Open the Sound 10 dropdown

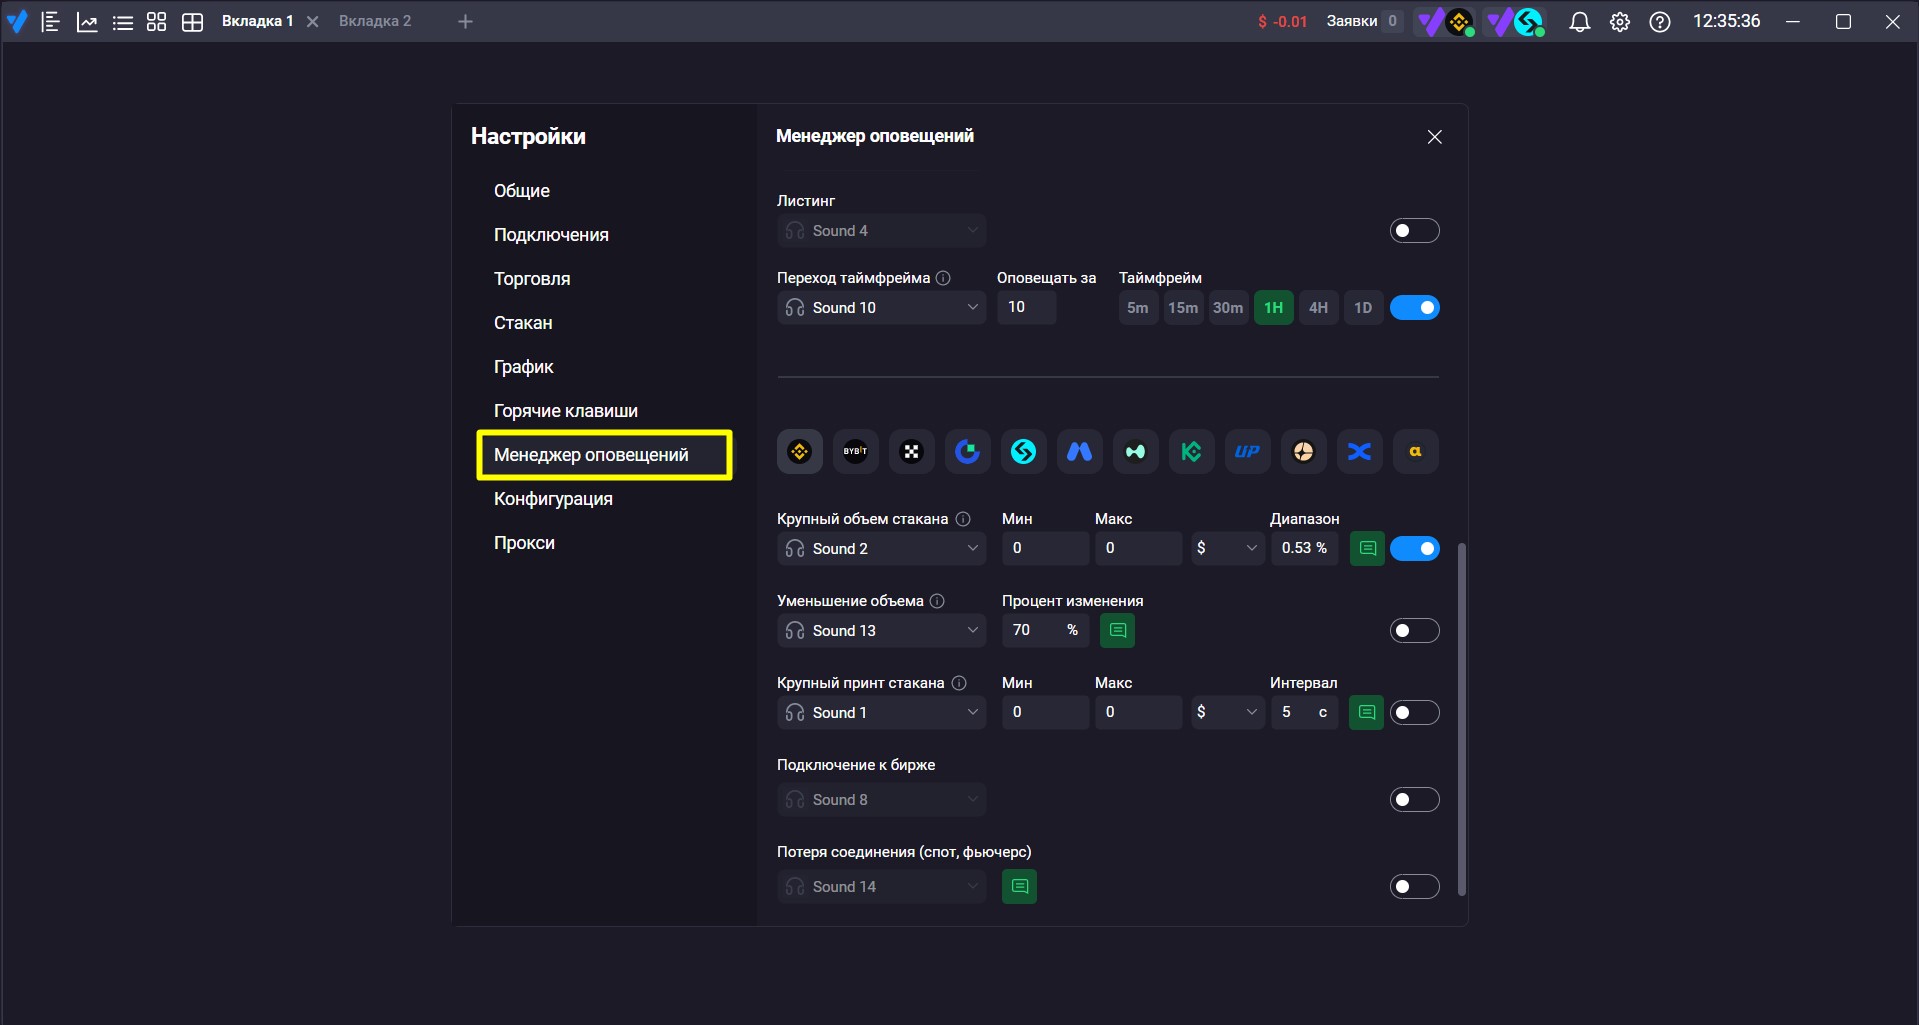[882, 308]
